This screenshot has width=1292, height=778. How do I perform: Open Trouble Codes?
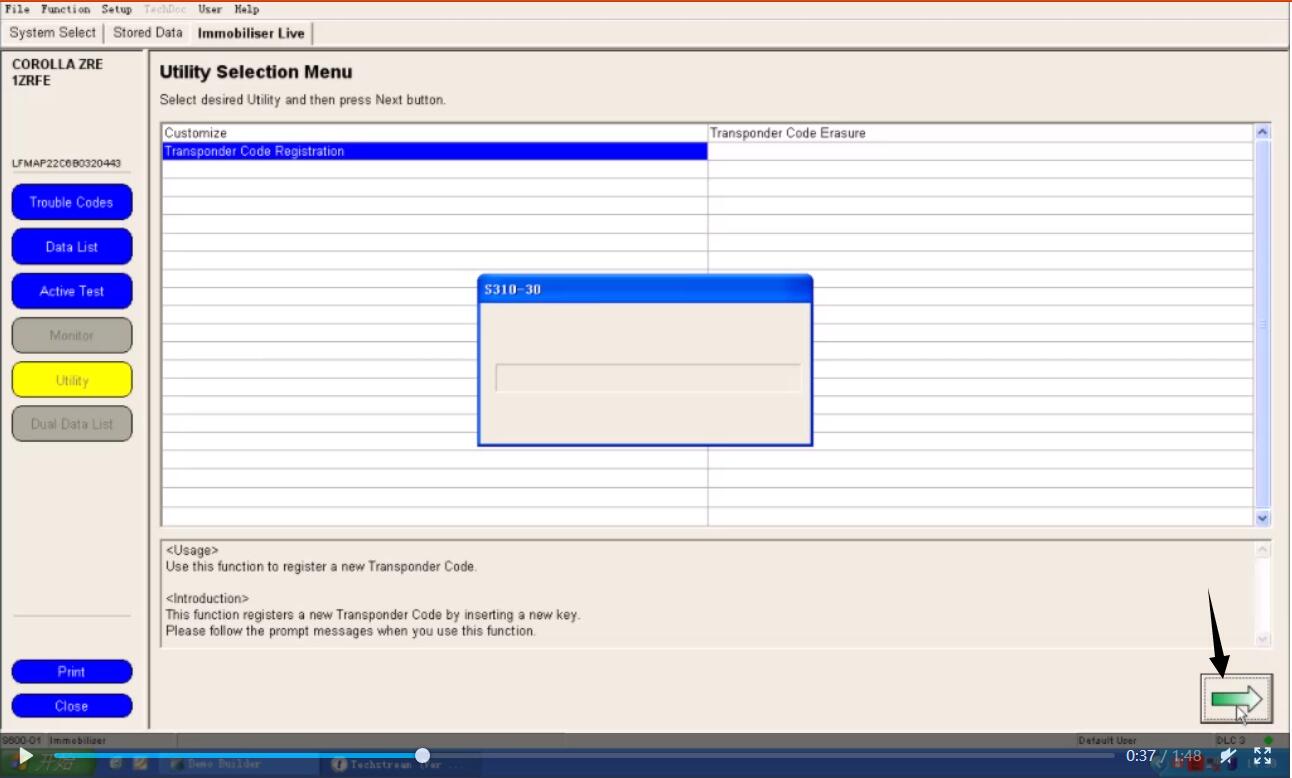(72, 202)
